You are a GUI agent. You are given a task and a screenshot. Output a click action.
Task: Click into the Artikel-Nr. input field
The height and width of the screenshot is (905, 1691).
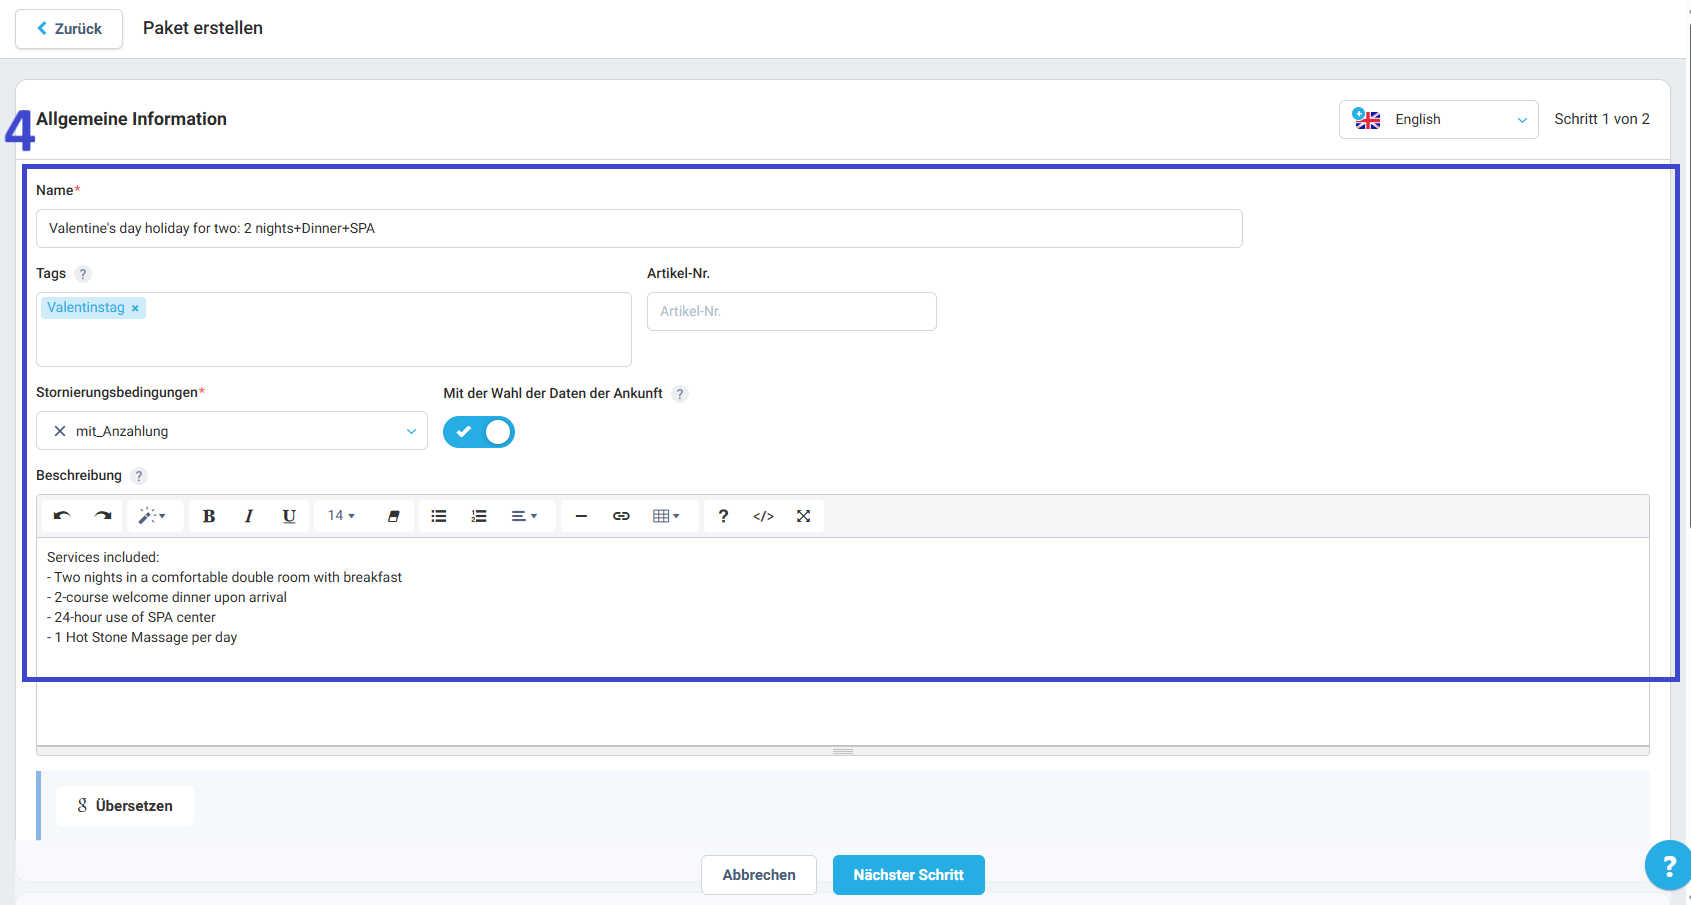[791, 311]
